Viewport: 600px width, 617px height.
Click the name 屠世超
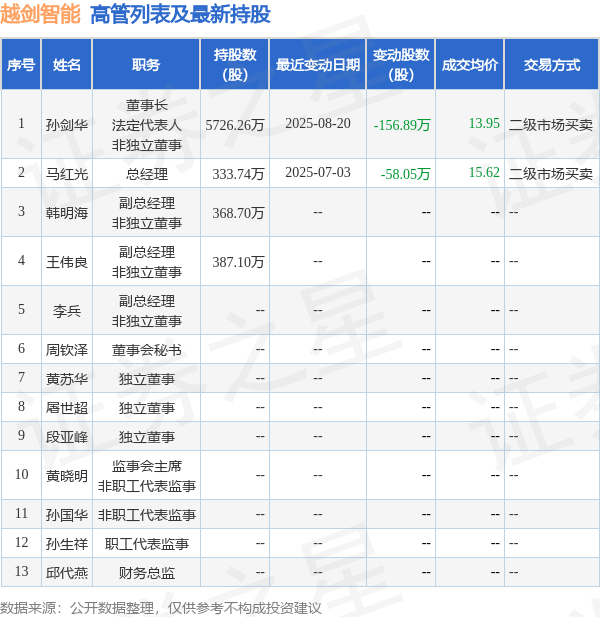coord(66,408)
